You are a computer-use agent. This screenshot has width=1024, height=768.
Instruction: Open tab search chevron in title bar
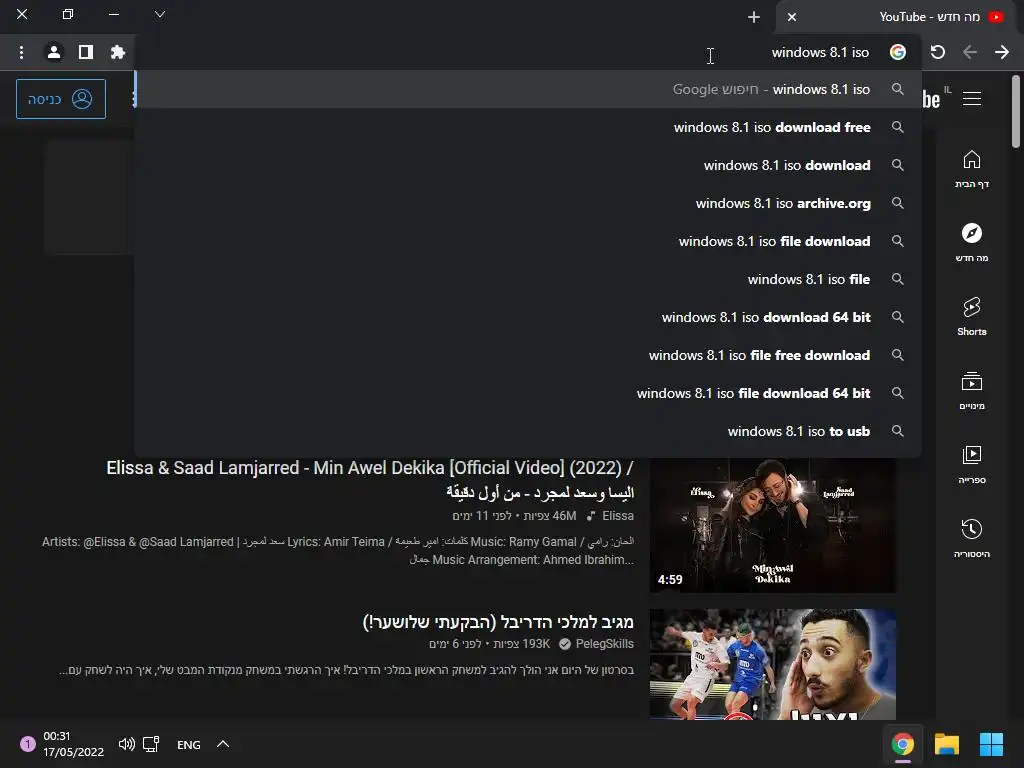(x=160, y=14)
